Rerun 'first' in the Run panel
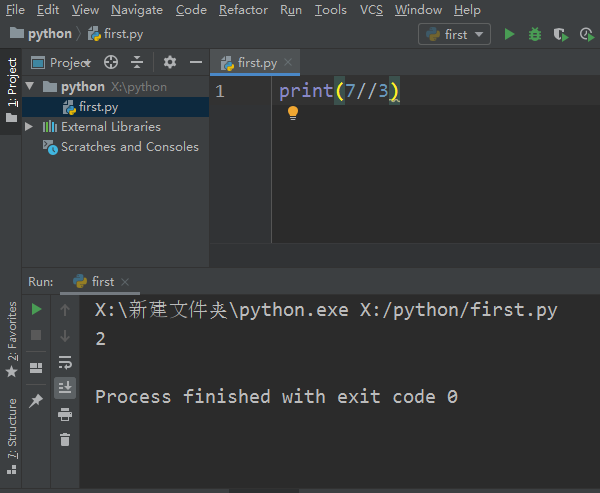The image size is (600, 493). 36,310
